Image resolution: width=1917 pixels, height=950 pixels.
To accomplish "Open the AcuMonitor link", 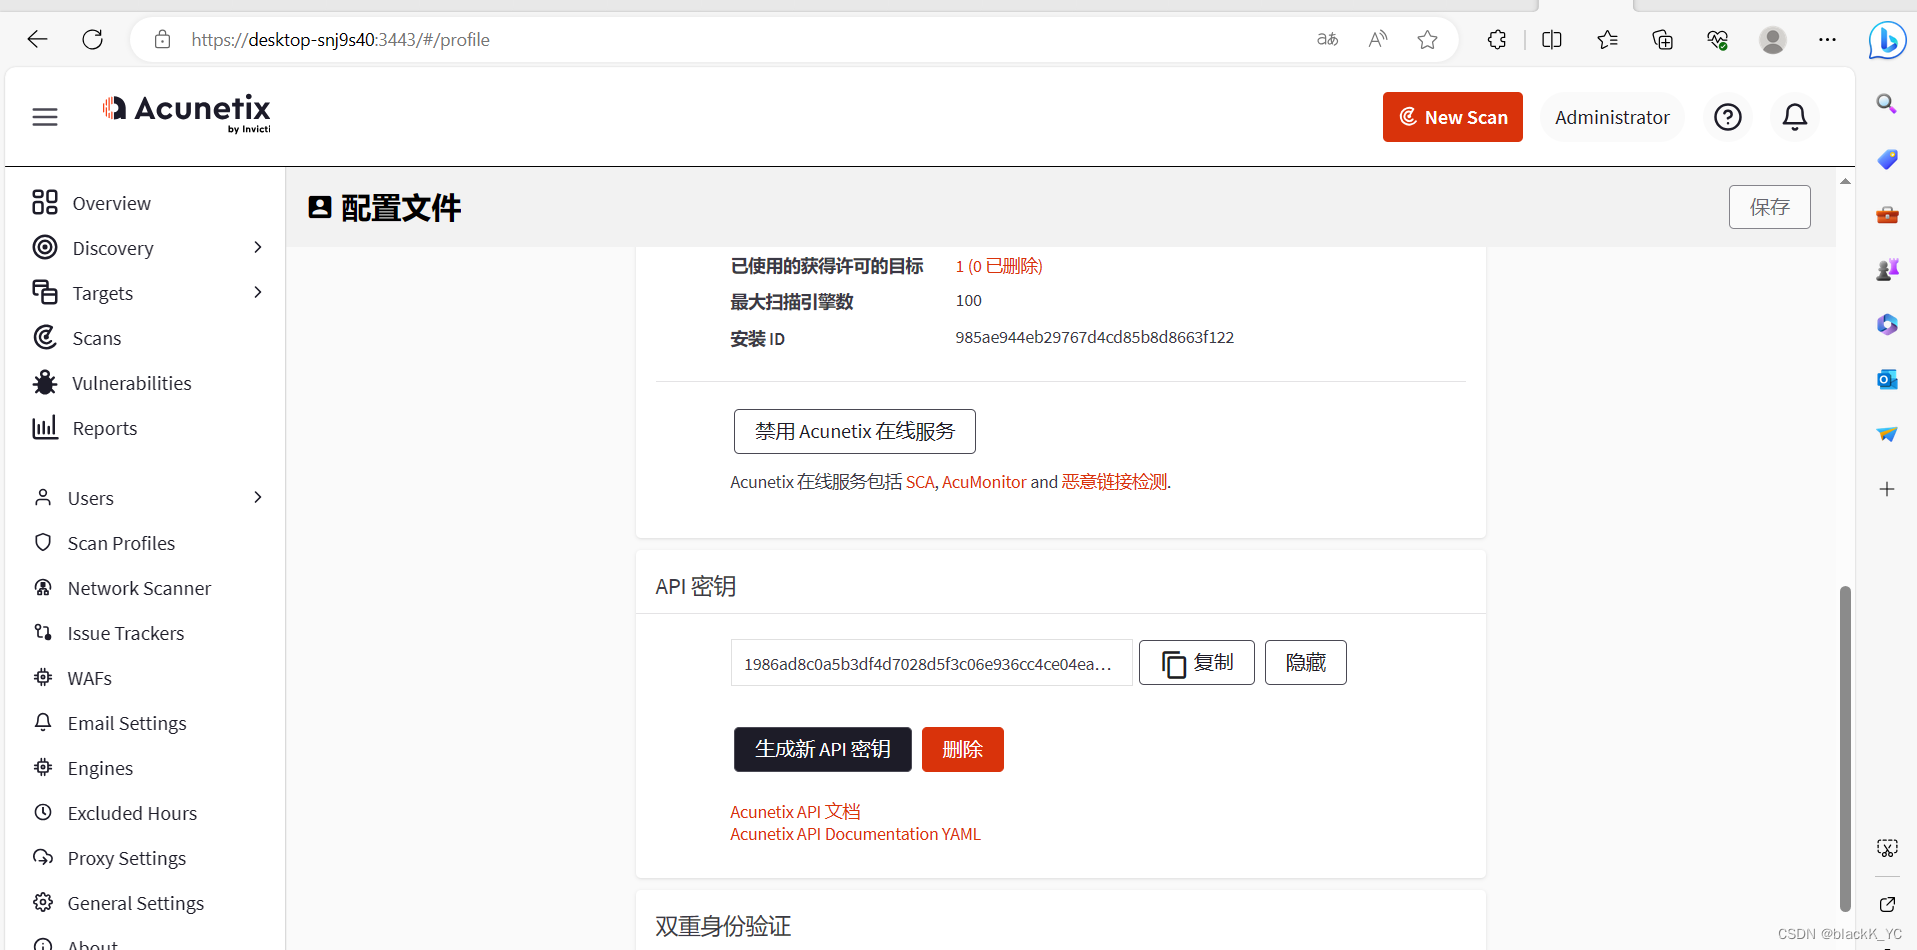I will pyautogui.click(x=984, y=482).
